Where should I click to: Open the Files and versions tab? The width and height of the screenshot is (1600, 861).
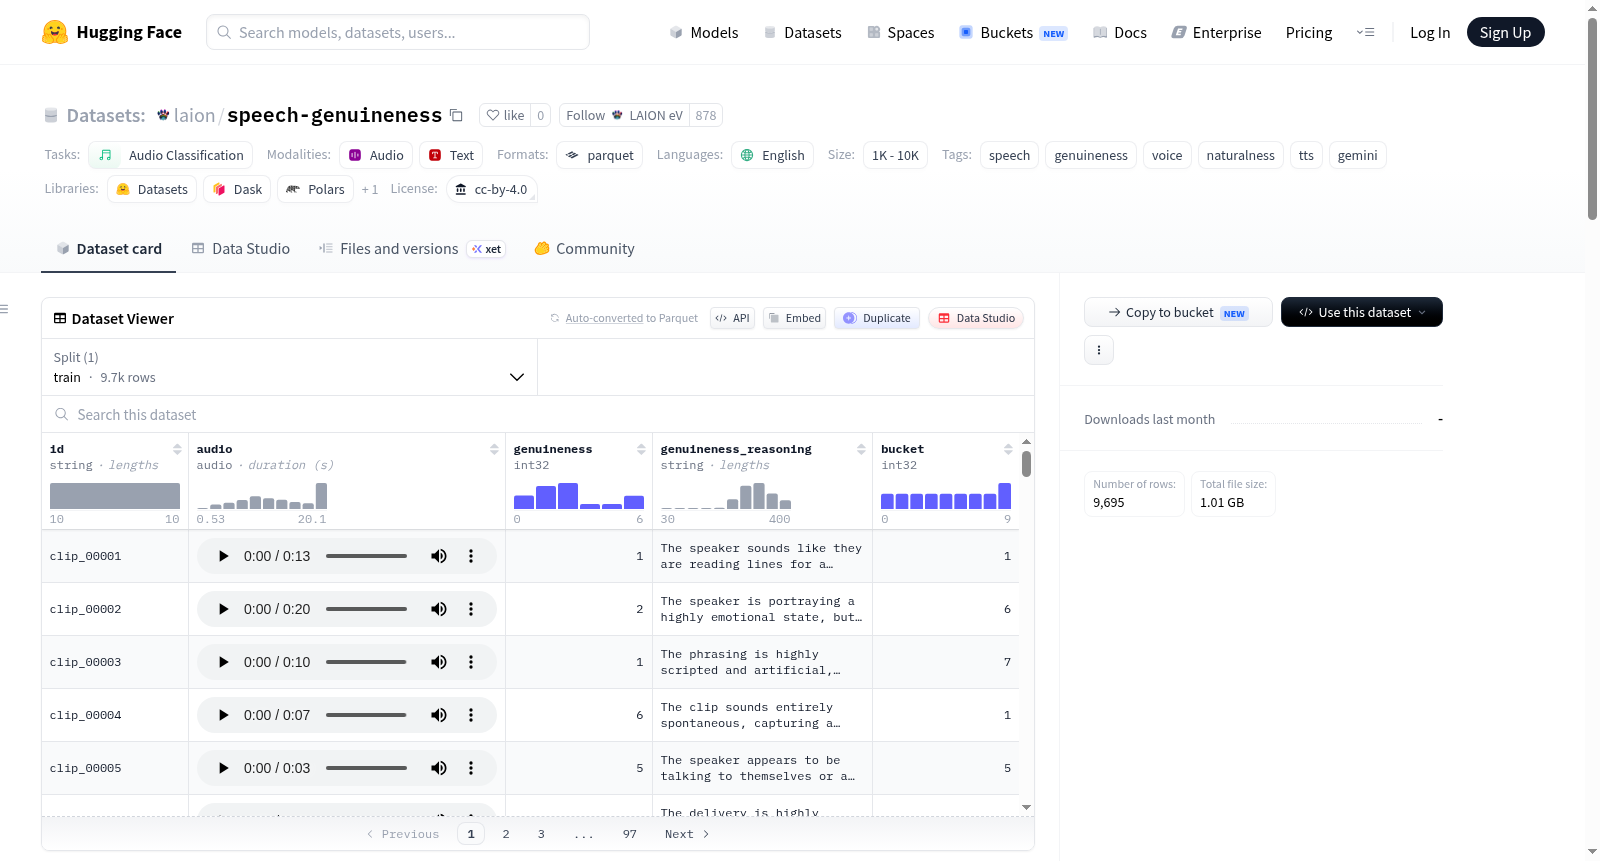(x=412, y=249)
